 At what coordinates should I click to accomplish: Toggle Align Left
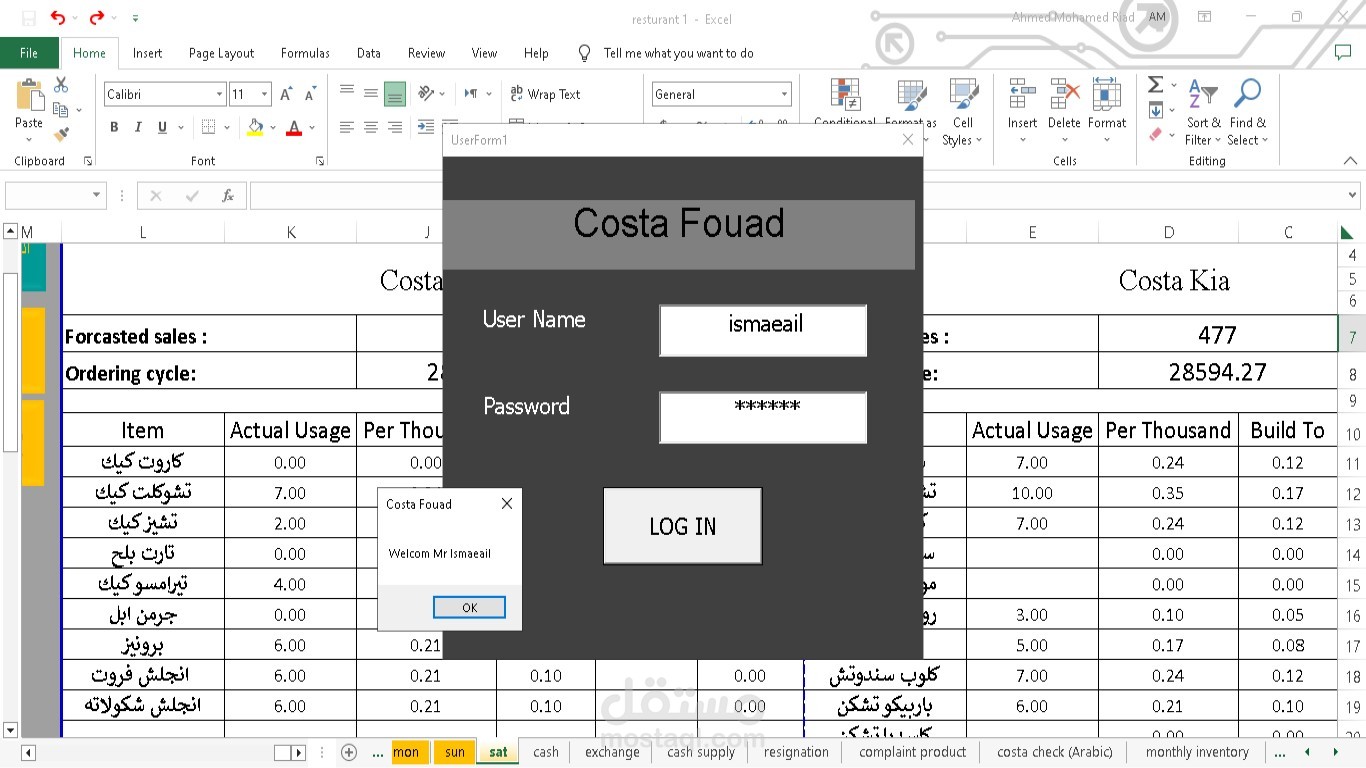pyautogui.click(x=347, y=127)
